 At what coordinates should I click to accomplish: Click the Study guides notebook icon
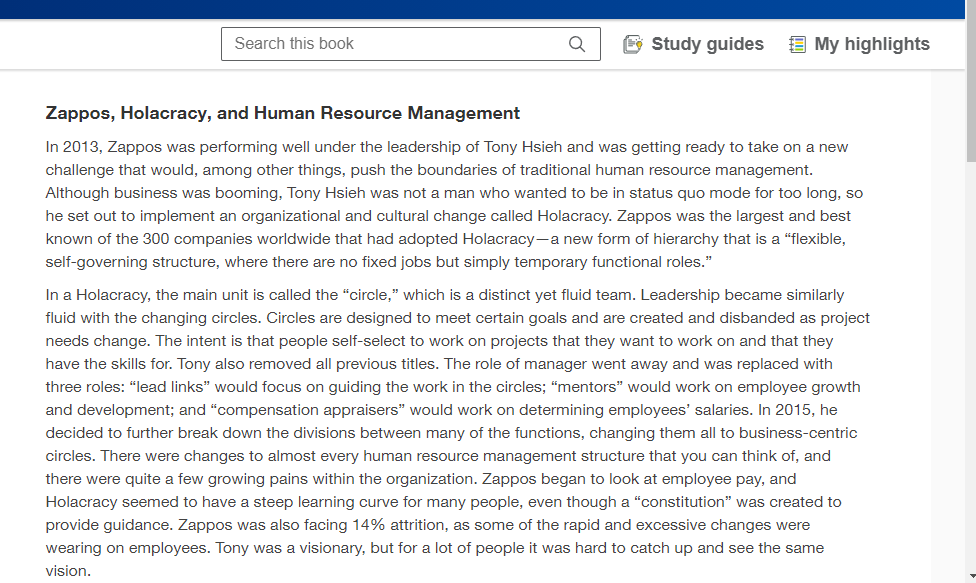tap(632, 44)
